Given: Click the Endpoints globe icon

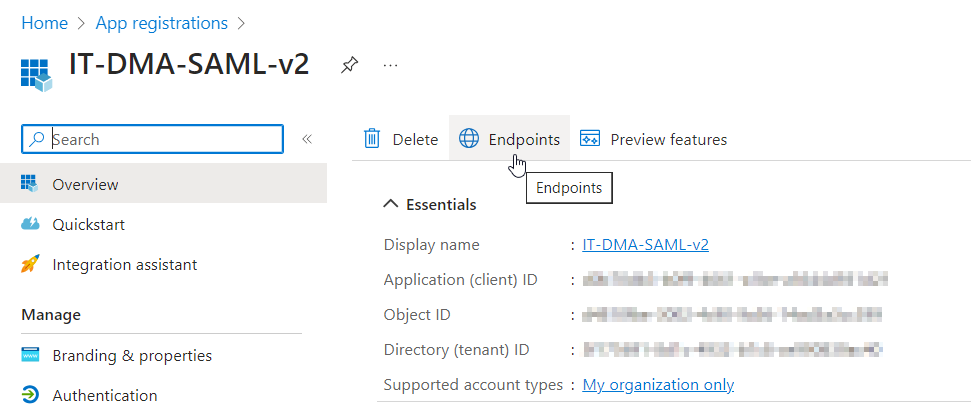Looking at the screenshot, I should point(469,139).
